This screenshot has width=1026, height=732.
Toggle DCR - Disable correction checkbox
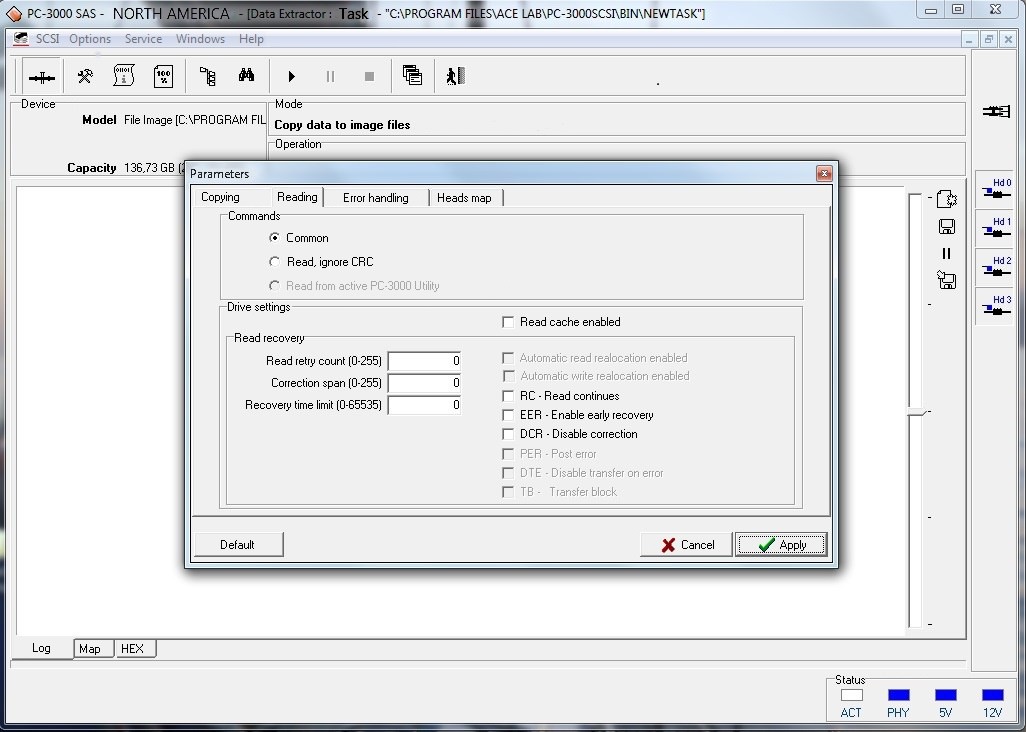508,434
